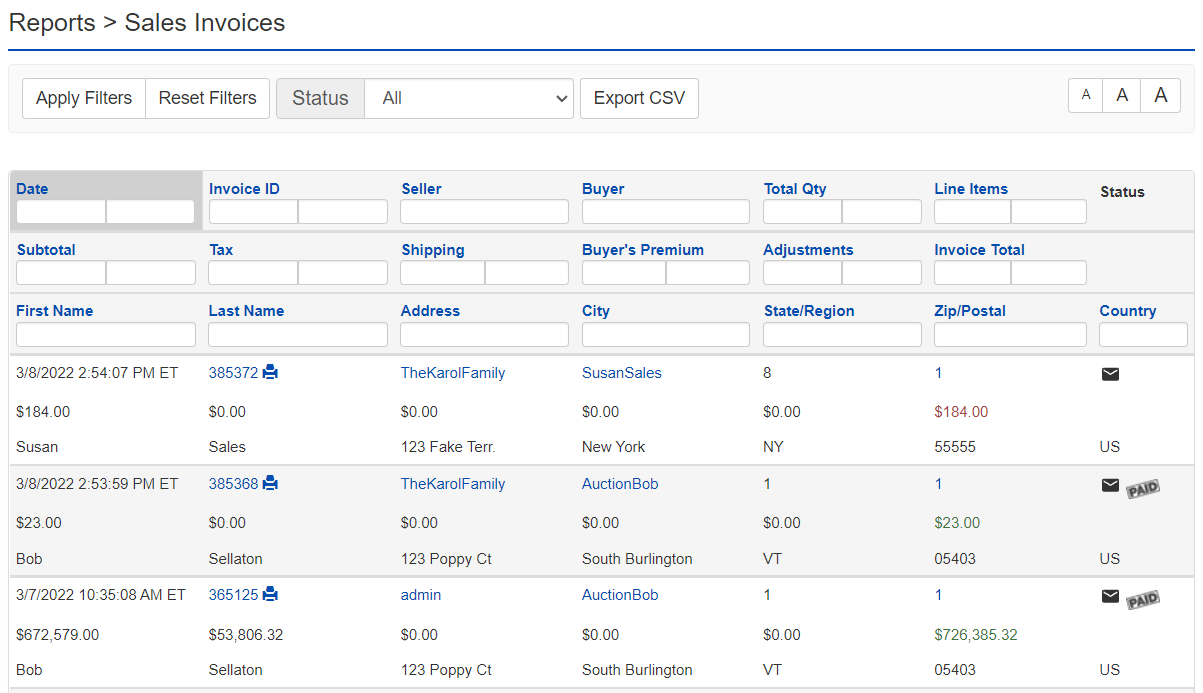The width and height of the screenshot is (1203, 693).
Task: Click the PAID stamp on invoice 385368
Action: 1143,489
